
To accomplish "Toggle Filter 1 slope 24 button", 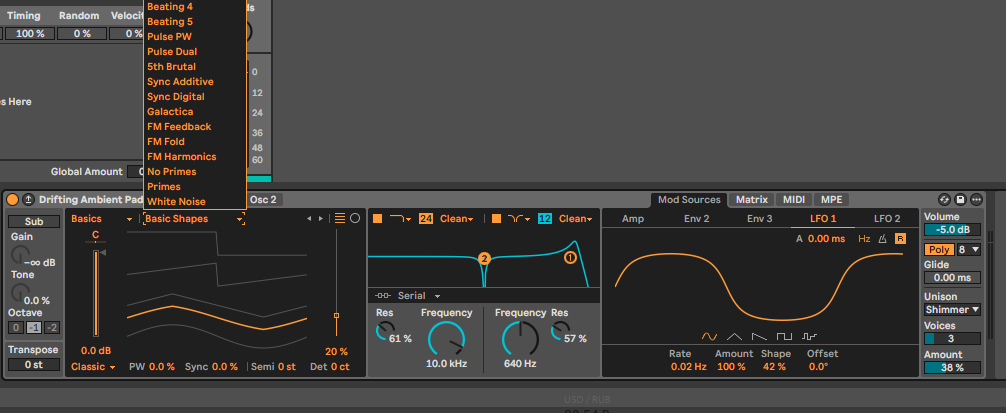I will pos(426,219).
